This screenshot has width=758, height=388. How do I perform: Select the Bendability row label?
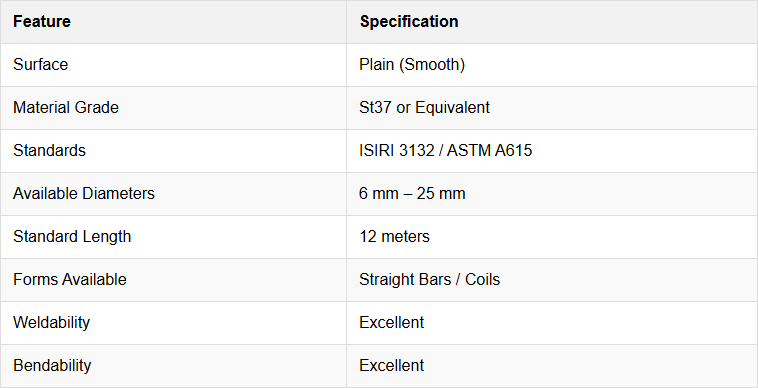(x=52, y=365)
